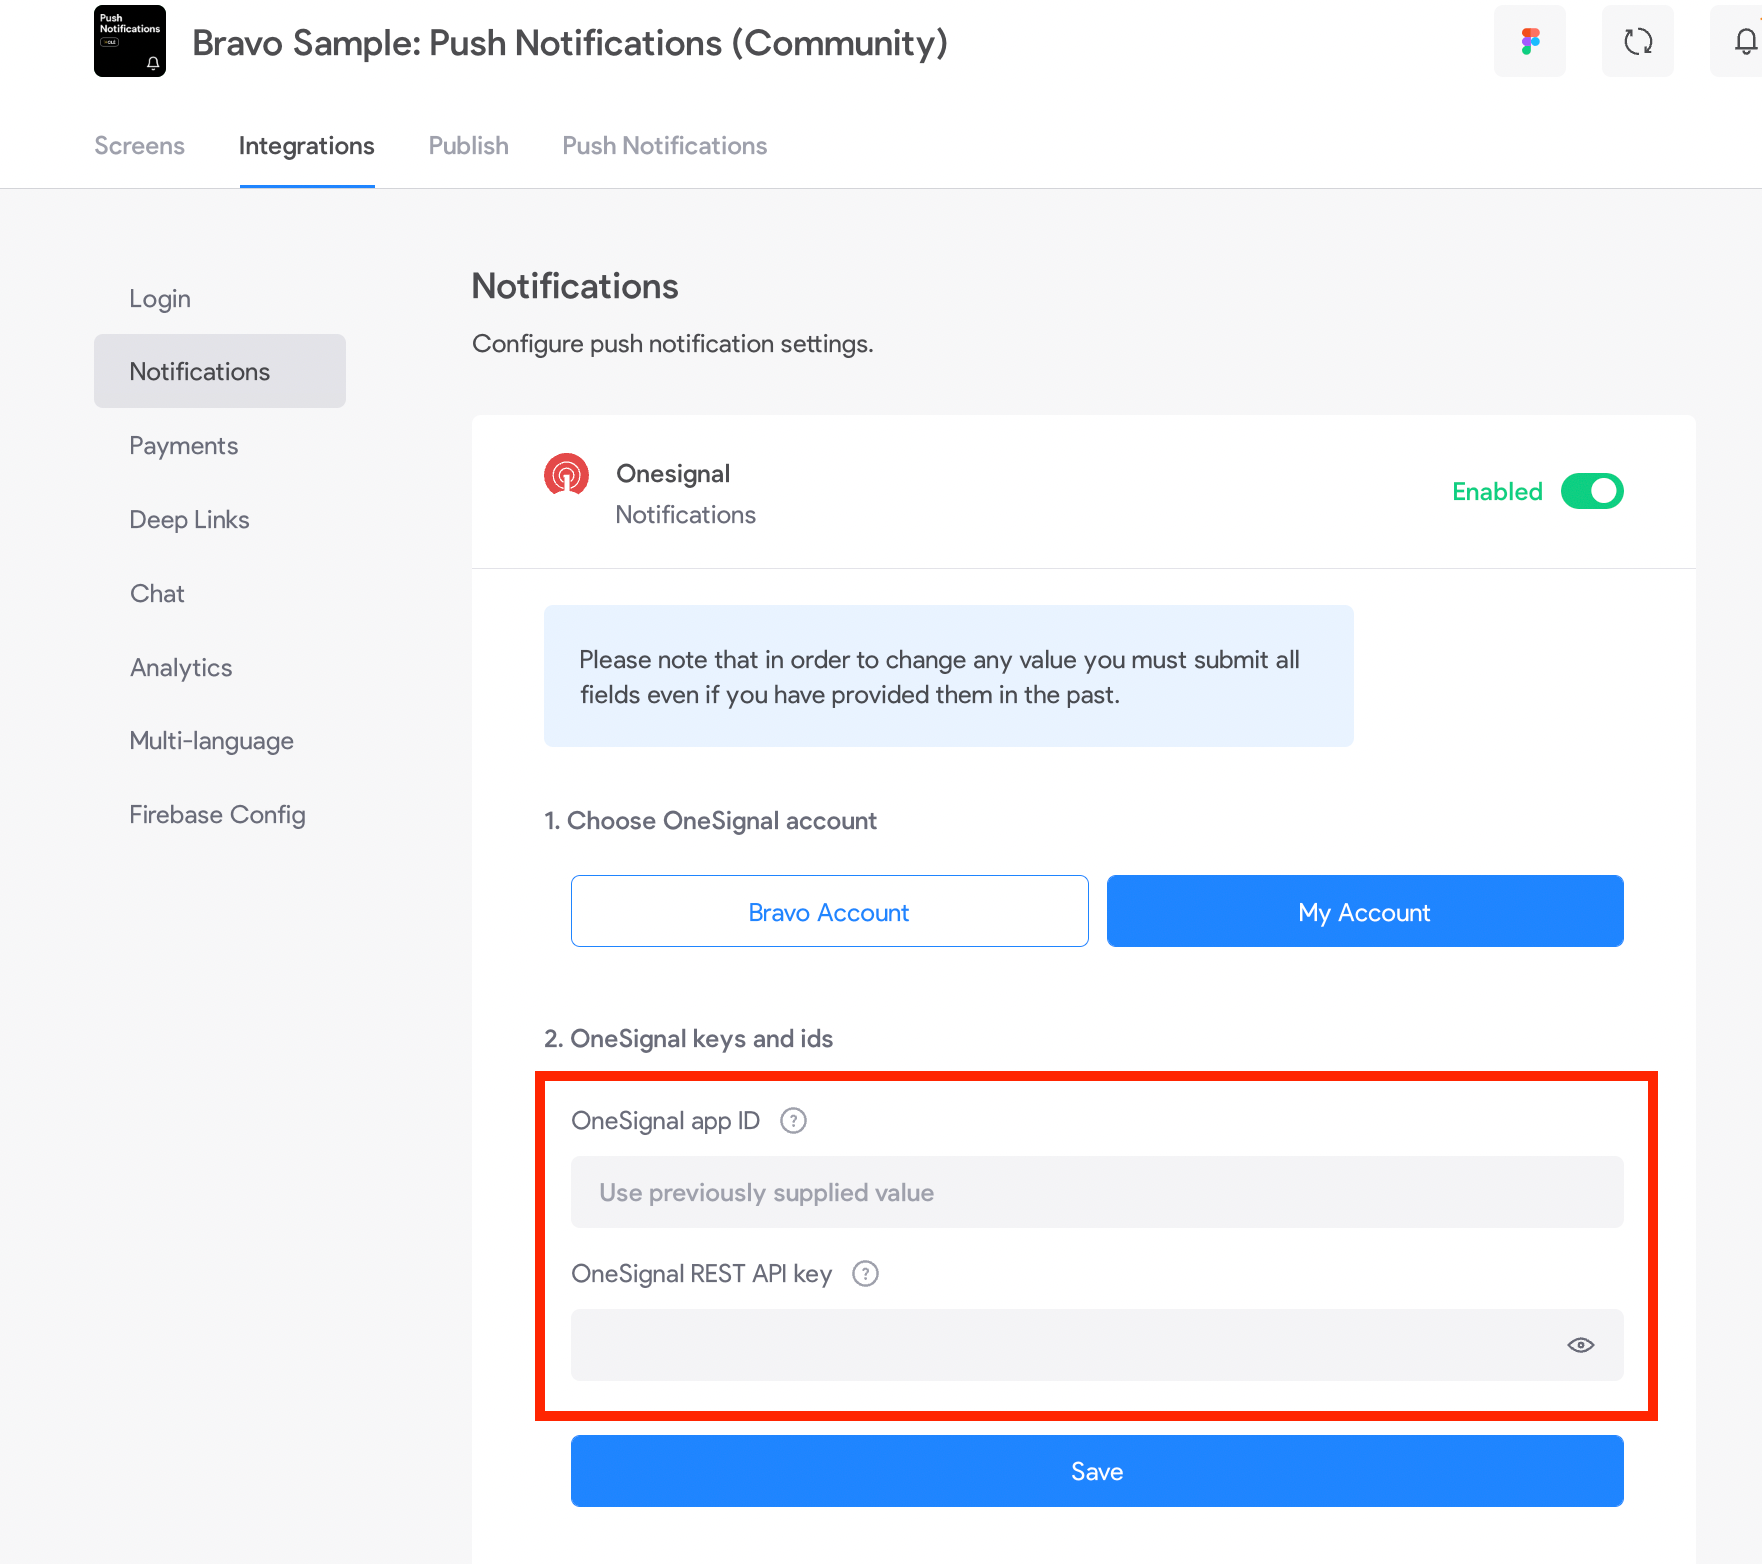Show help for OneSignal app ID
This screenshot has height=1564, width=1762.
click(793, 1120)
